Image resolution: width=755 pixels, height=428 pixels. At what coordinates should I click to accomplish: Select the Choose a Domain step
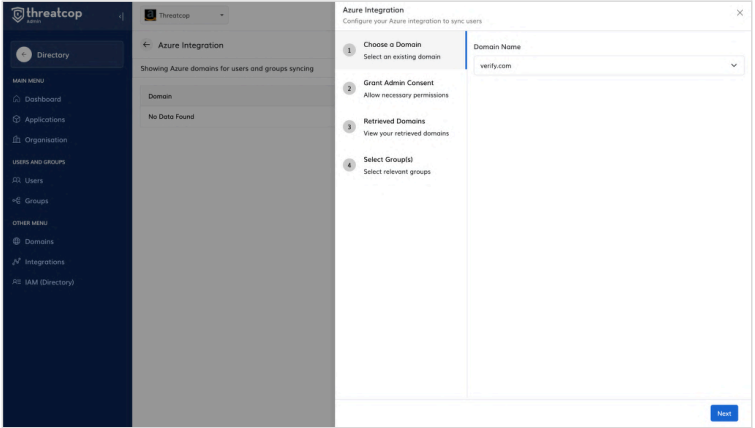click(x=399, y=50)
